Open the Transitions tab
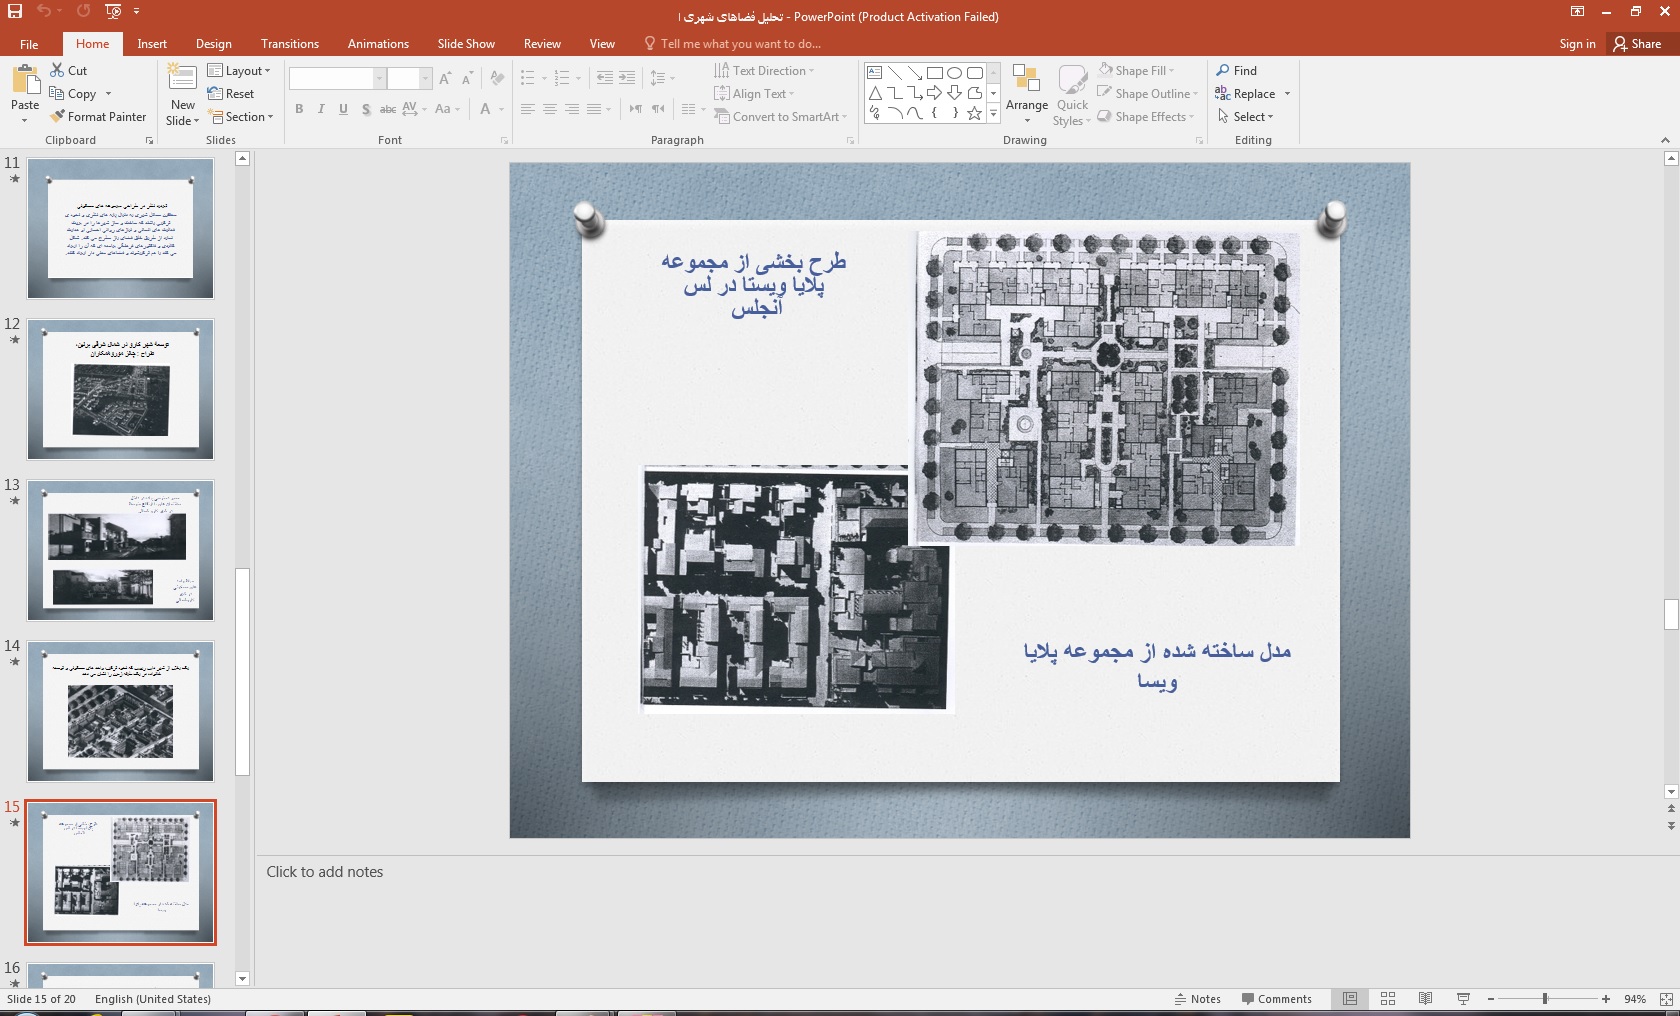 (x=289, y=44)
